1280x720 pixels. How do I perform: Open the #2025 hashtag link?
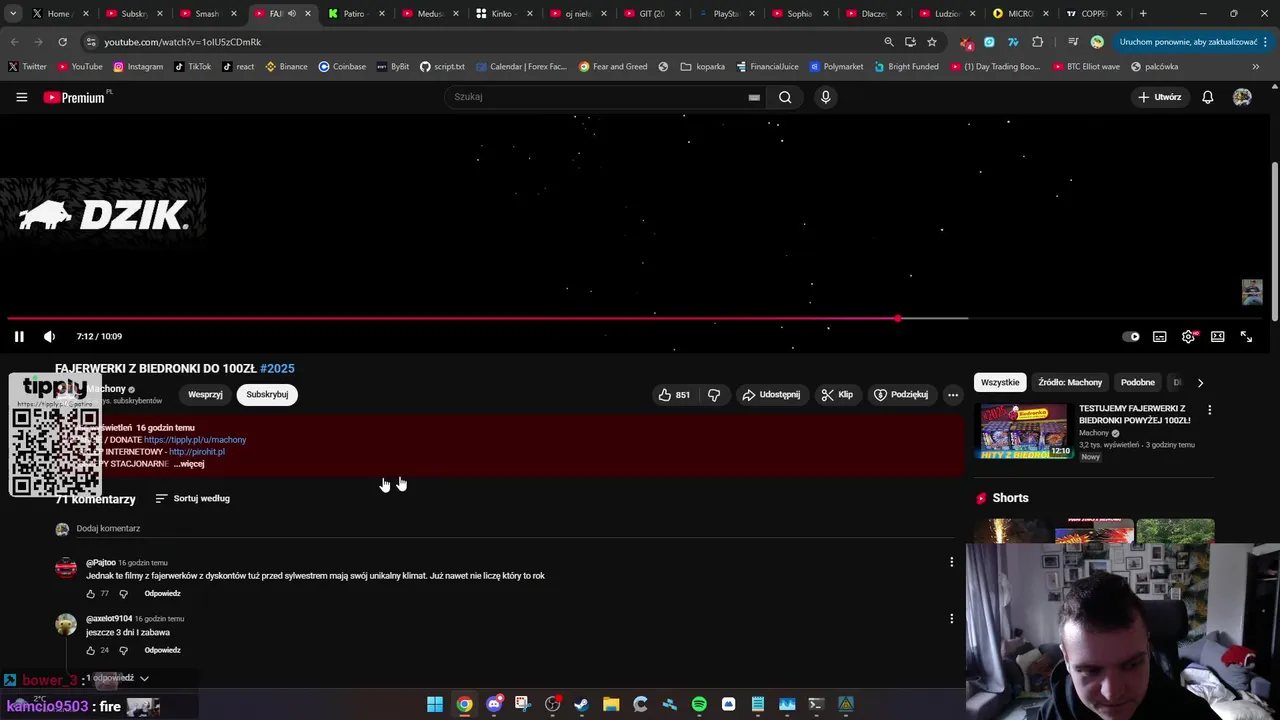[x=277, y=369]
